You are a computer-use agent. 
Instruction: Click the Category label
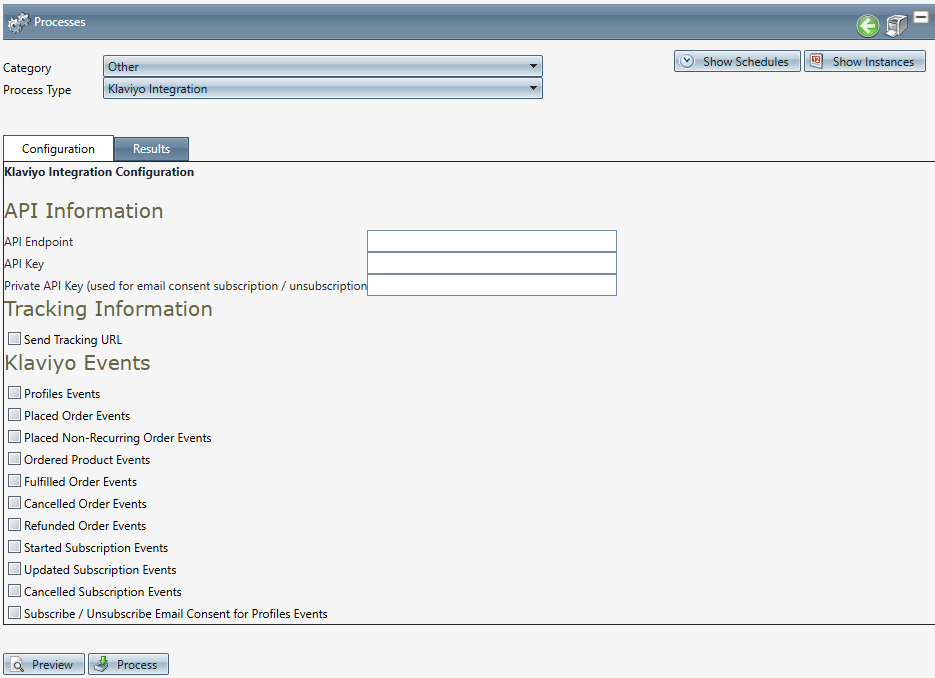[27, 68]
